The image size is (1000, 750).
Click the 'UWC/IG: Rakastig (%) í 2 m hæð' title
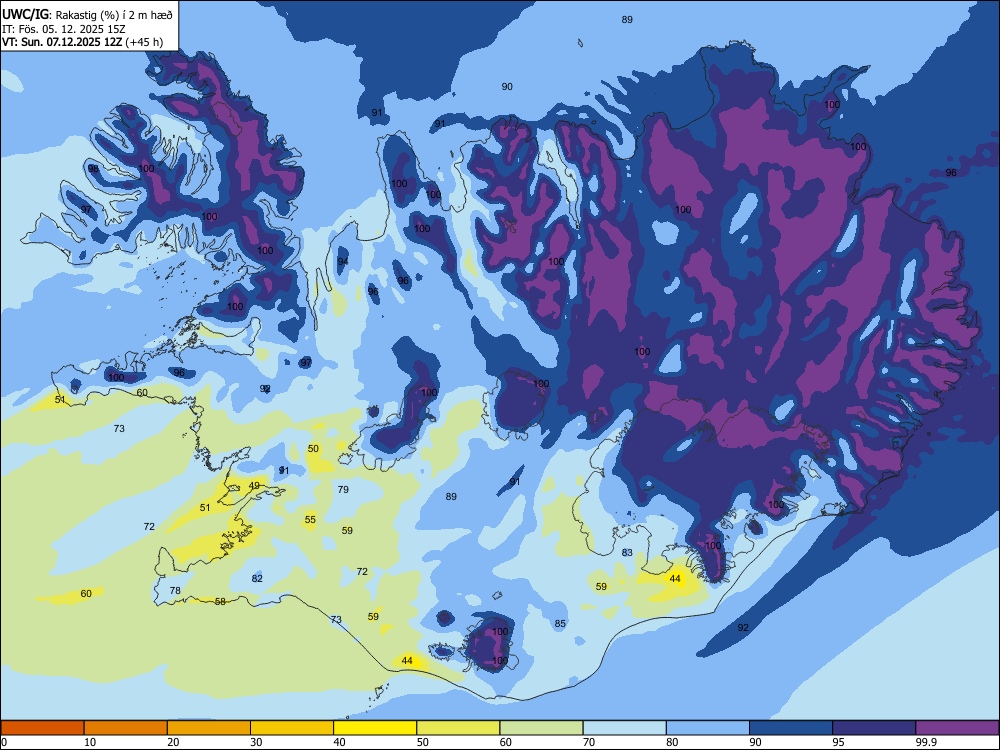[87, 15]
